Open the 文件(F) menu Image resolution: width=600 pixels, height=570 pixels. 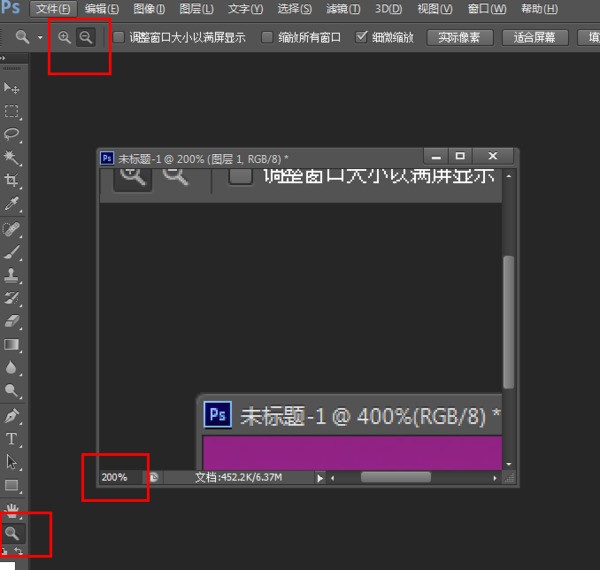click(53, 8)
